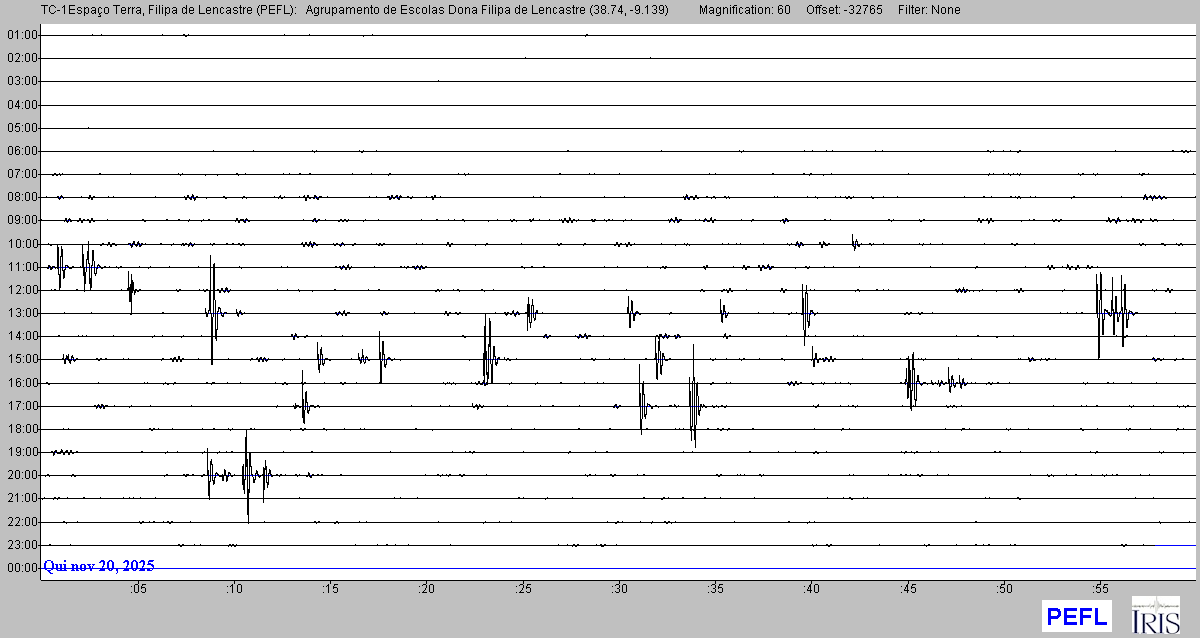Click the 12:00 hour label
The height and width of the screenshot is (638, 1200).
[x=22, y=290]
